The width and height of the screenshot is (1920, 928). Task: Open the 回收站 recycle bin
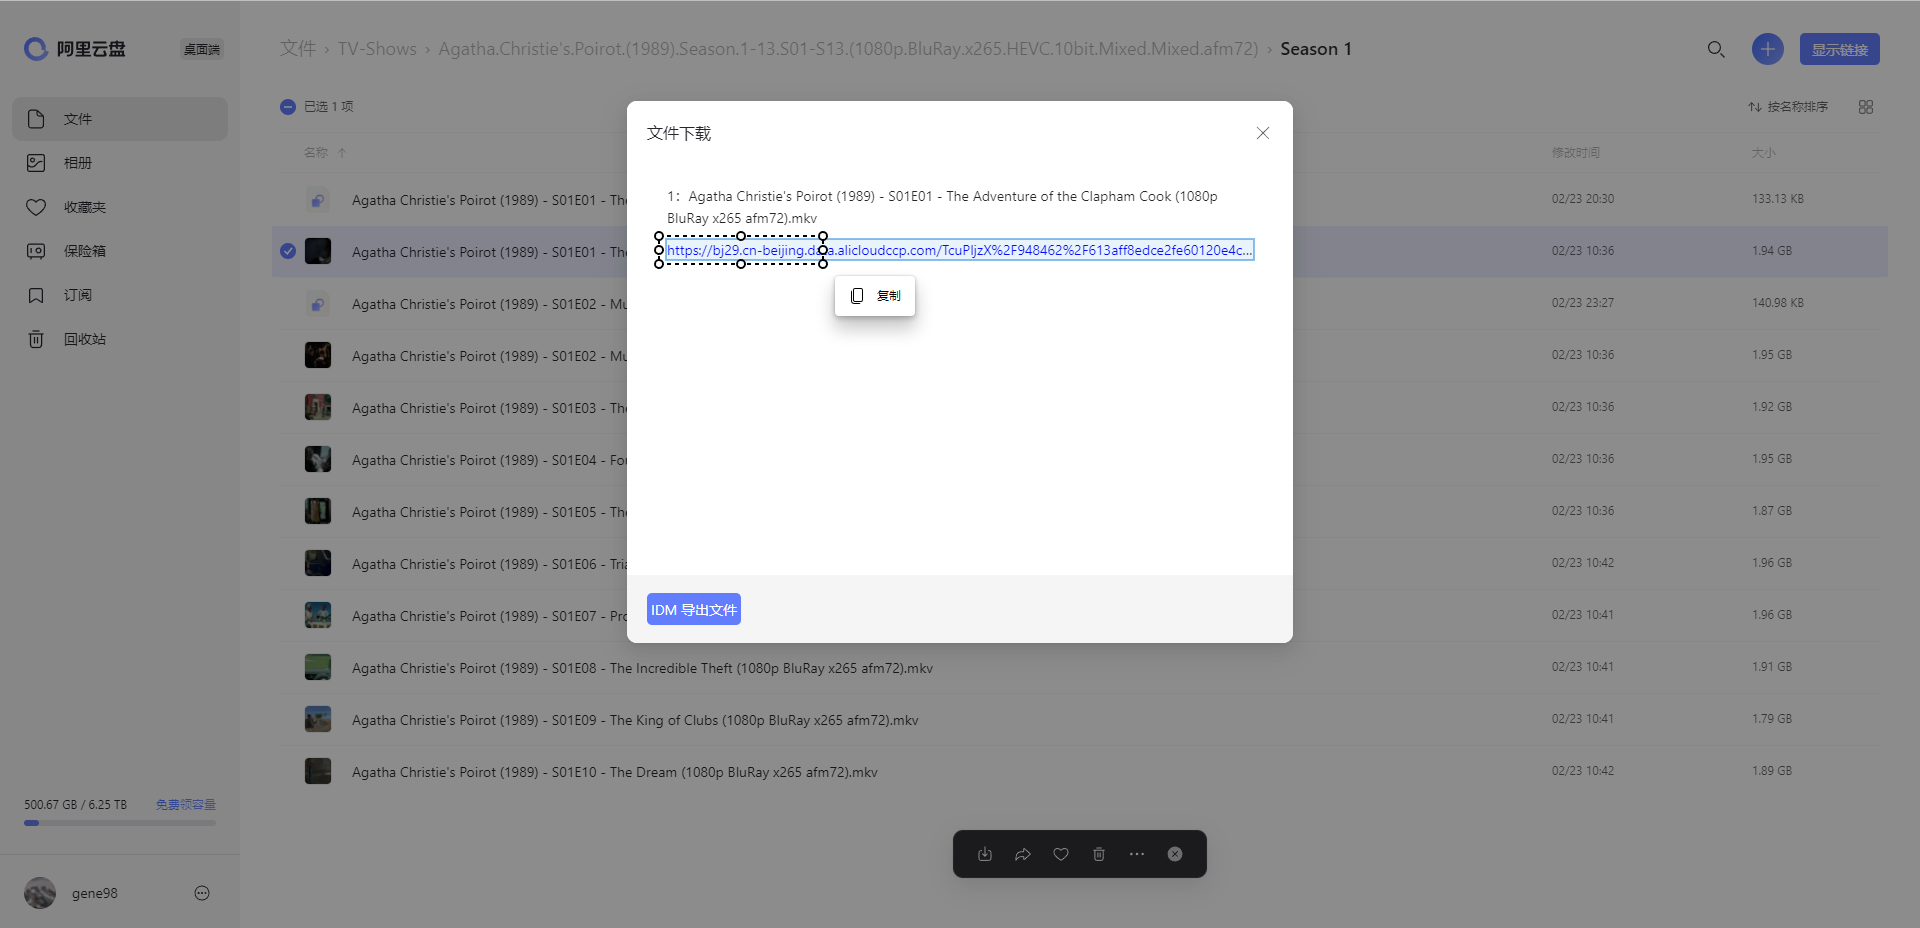point(120,339)
